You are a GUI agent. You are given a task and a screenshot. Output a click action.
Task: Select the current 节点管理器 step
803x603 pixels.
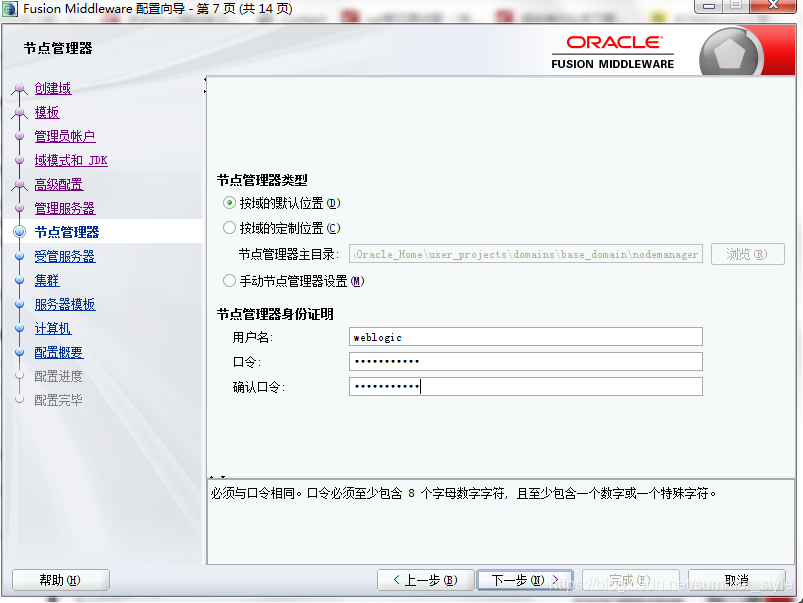67,232
